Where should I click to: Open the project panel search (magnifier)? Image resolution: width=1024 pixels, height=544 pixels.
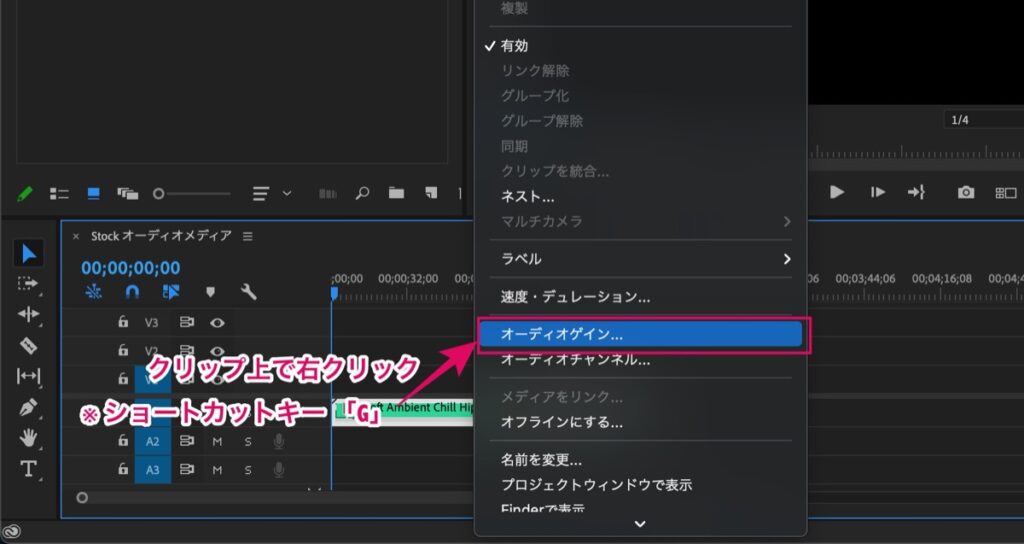(362, 193)
